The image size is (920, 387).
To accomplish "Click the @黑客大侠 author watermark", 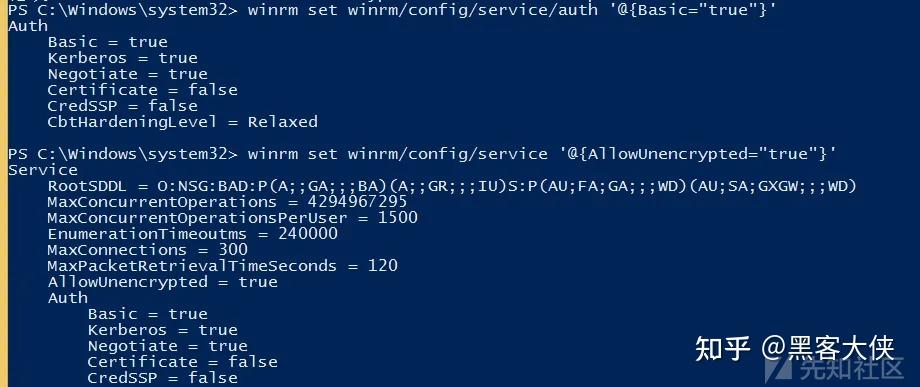I will [x=827, y=349].
